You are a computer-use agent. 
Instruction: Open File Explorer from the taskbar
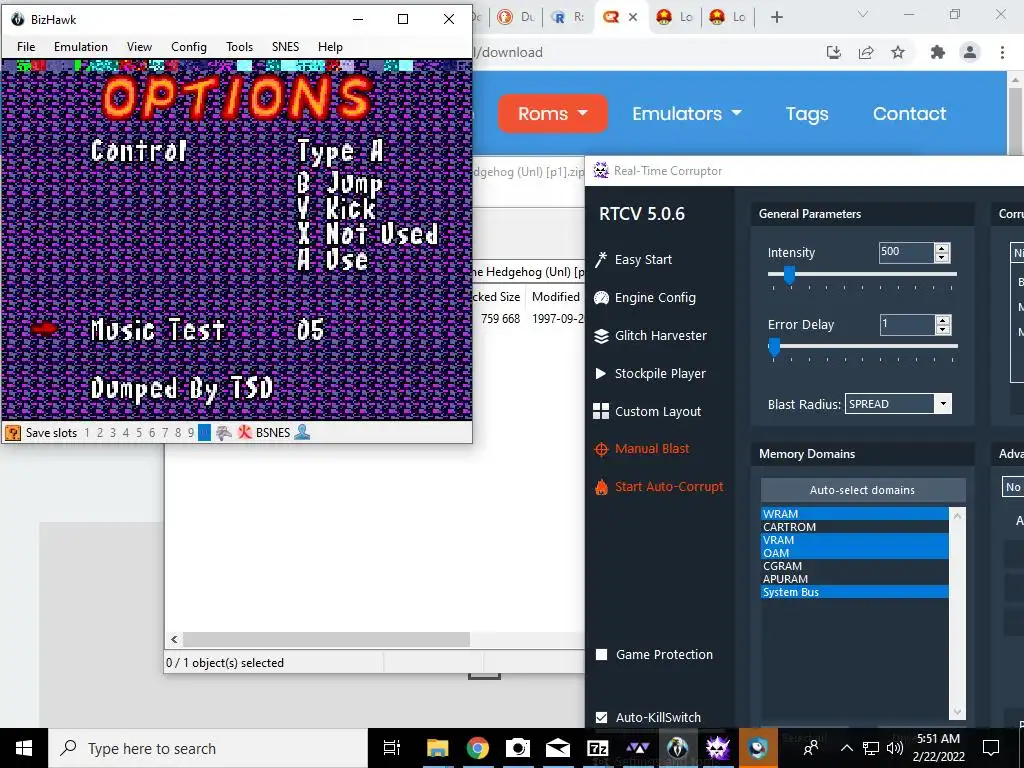(438, 748)
